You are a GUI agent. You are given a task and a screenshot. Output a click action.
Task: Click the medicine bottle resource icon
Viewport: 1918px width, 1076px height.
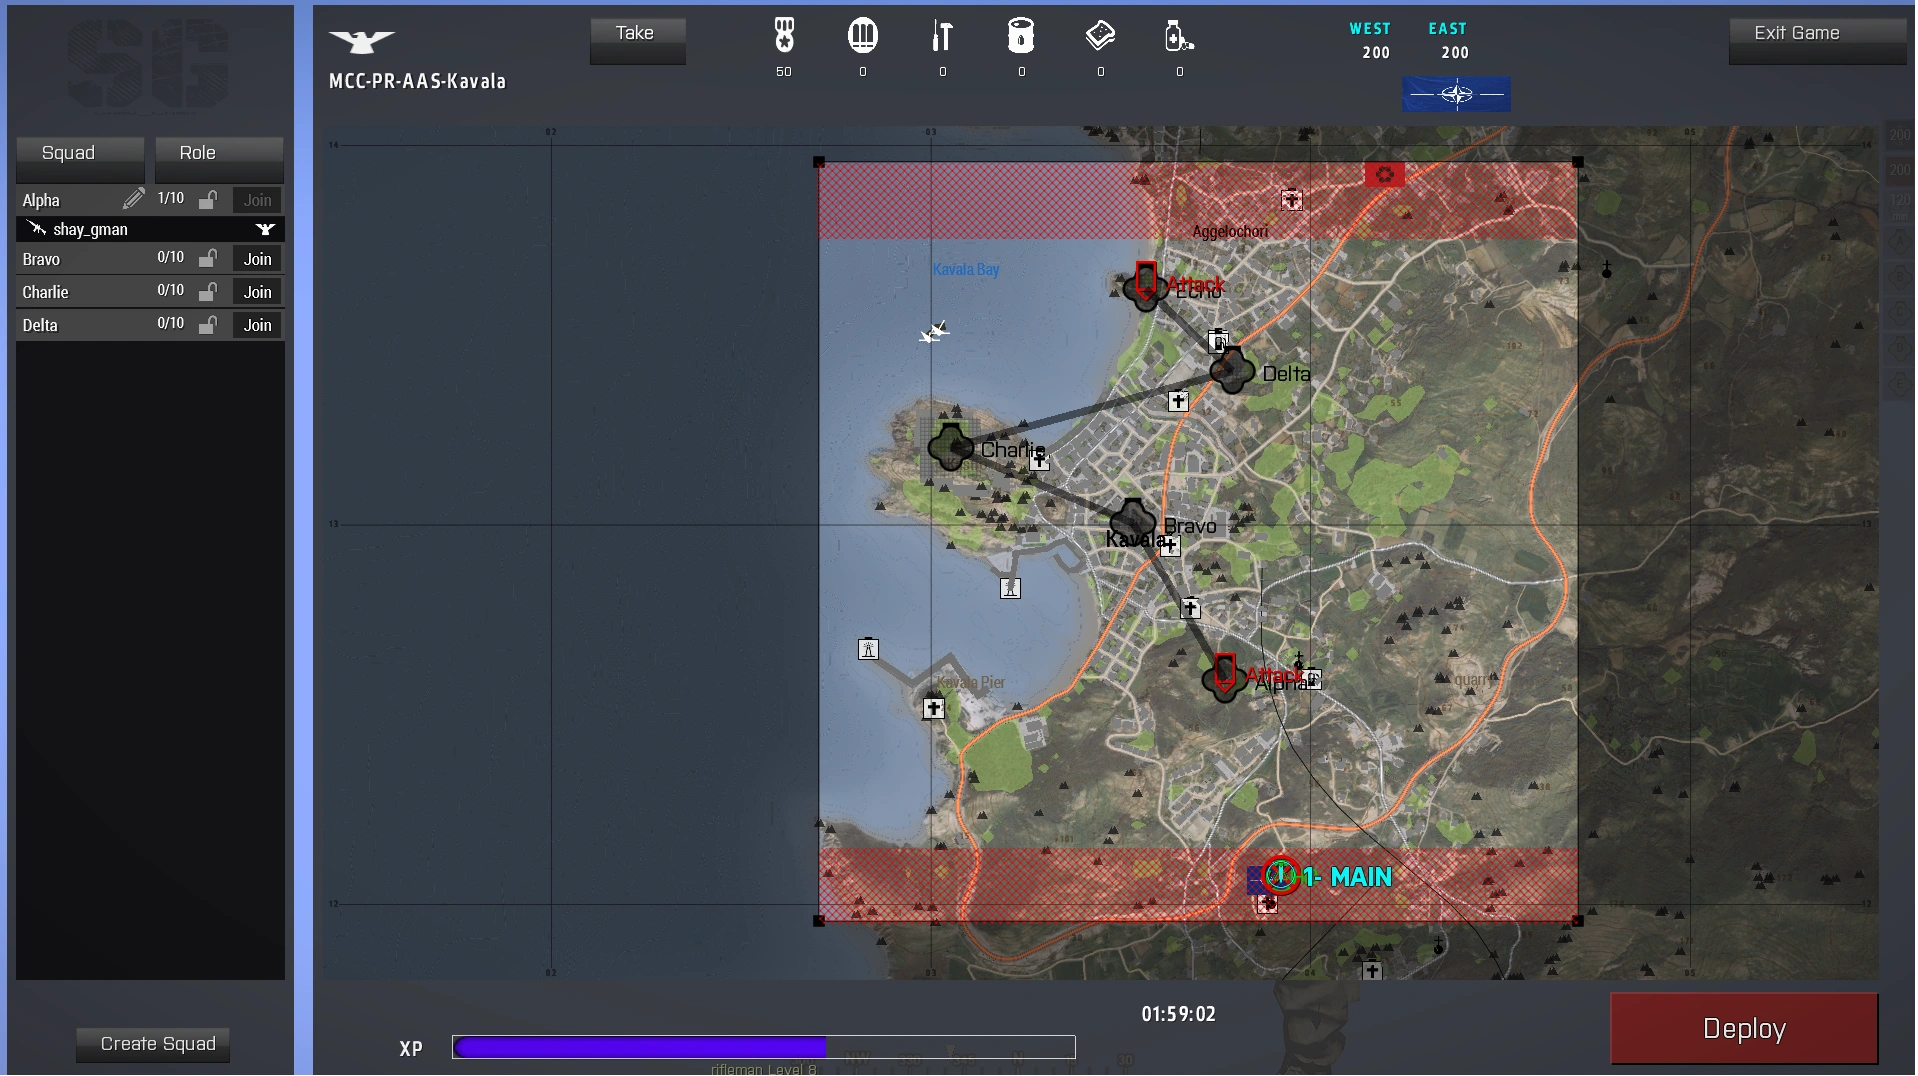1179,36
